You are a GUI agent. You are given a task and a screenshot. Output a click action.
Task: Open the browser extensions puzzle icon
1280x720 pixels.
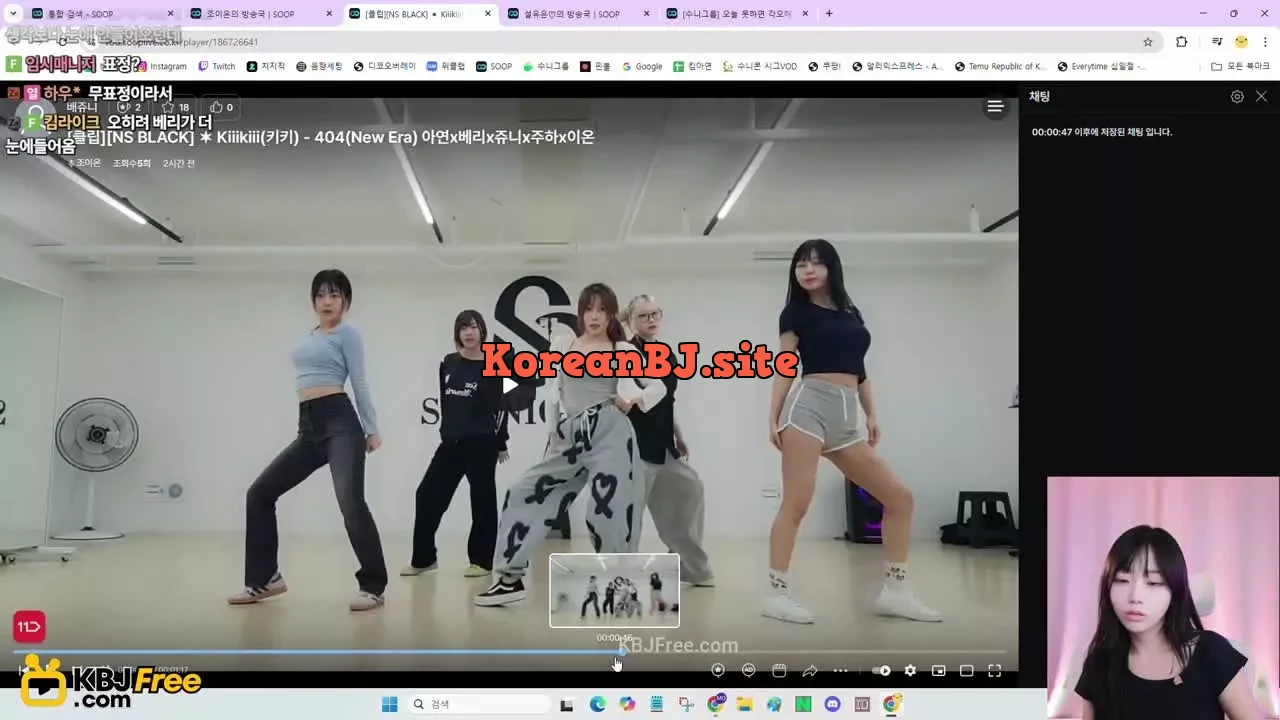pos(1182,42)
